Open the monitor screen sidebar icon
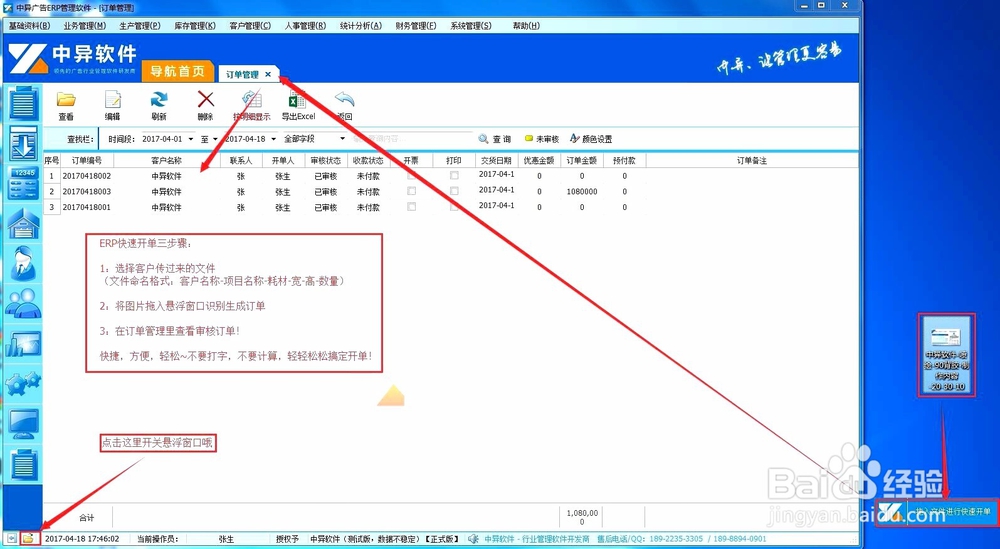The height and width of the screenshot is (549, 1000). tap(24, 425)
